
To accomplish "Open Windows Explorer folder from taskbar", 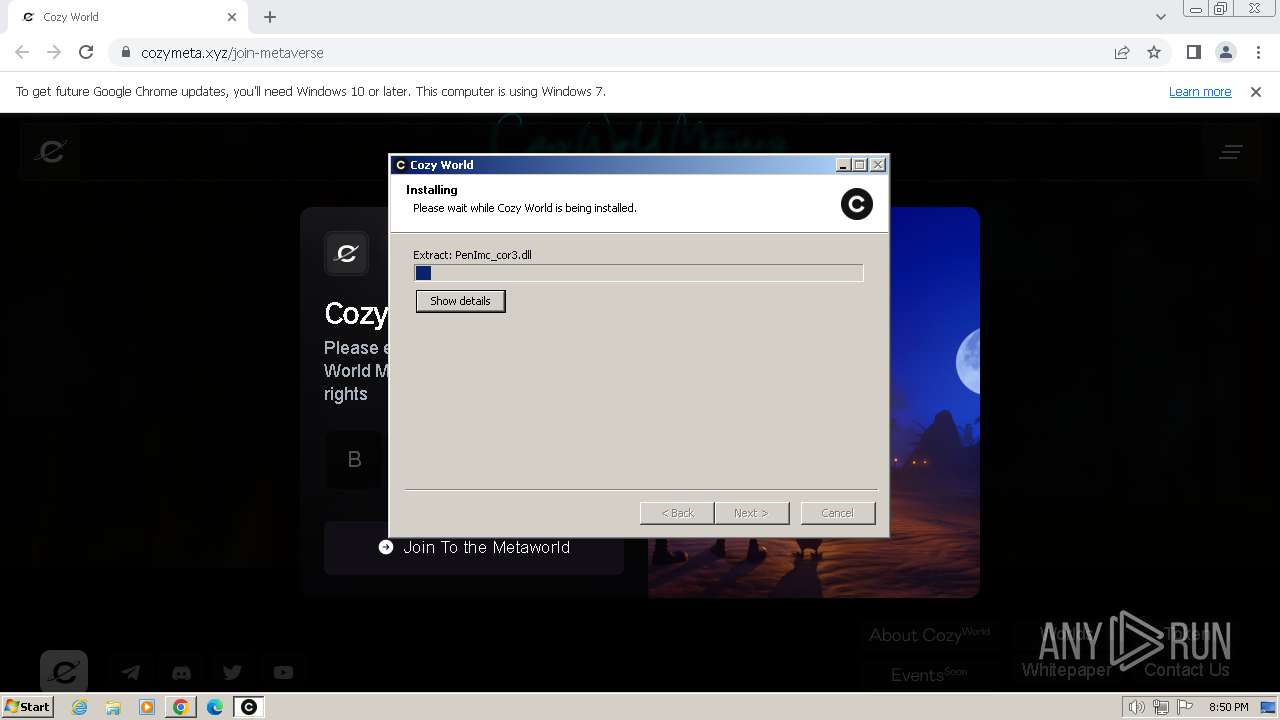I will pos(113,707).
